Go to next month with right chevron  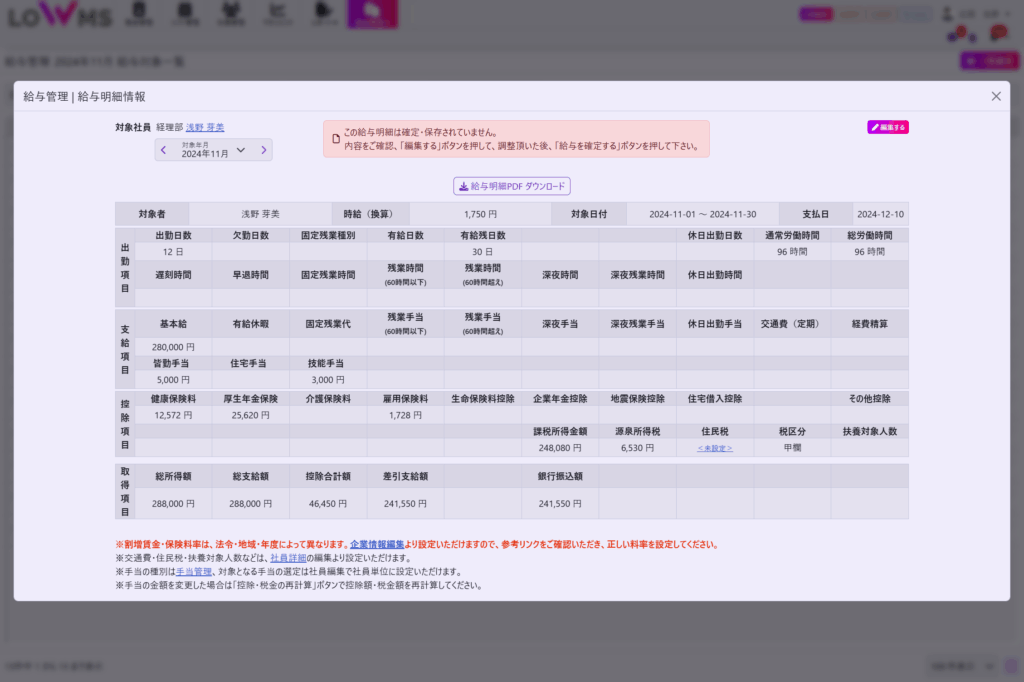pyautogui.click(x=264, y=150)
